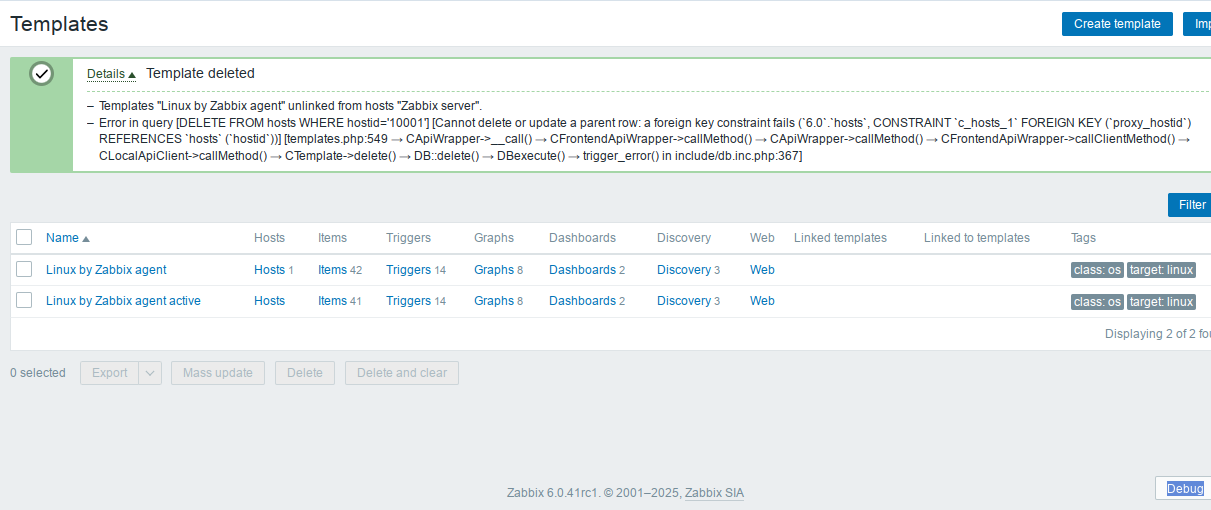Click target: linux tag on the agent active row
This screenshot has height=510, width=1211.
(1161, 301)
